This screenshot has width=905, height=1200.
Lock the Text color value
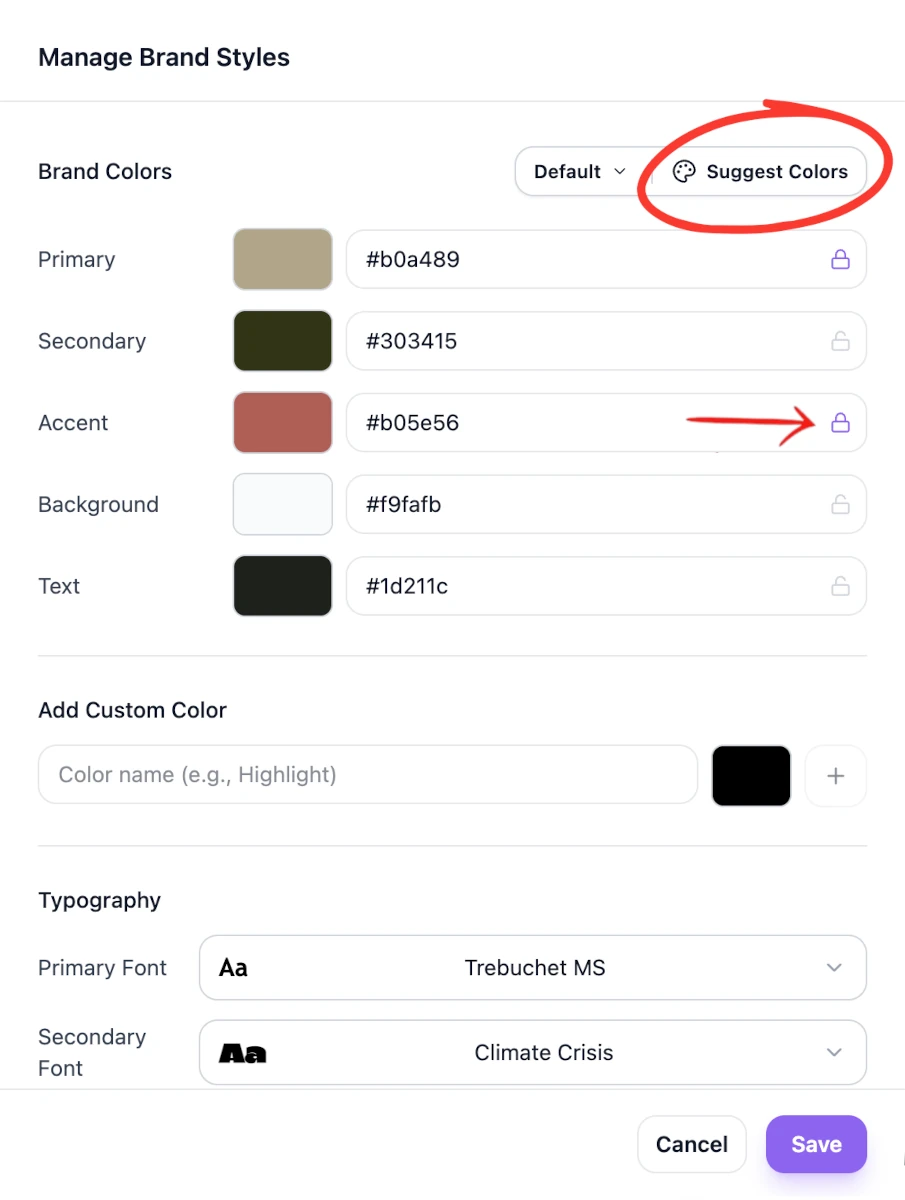(x=841, y=586)
